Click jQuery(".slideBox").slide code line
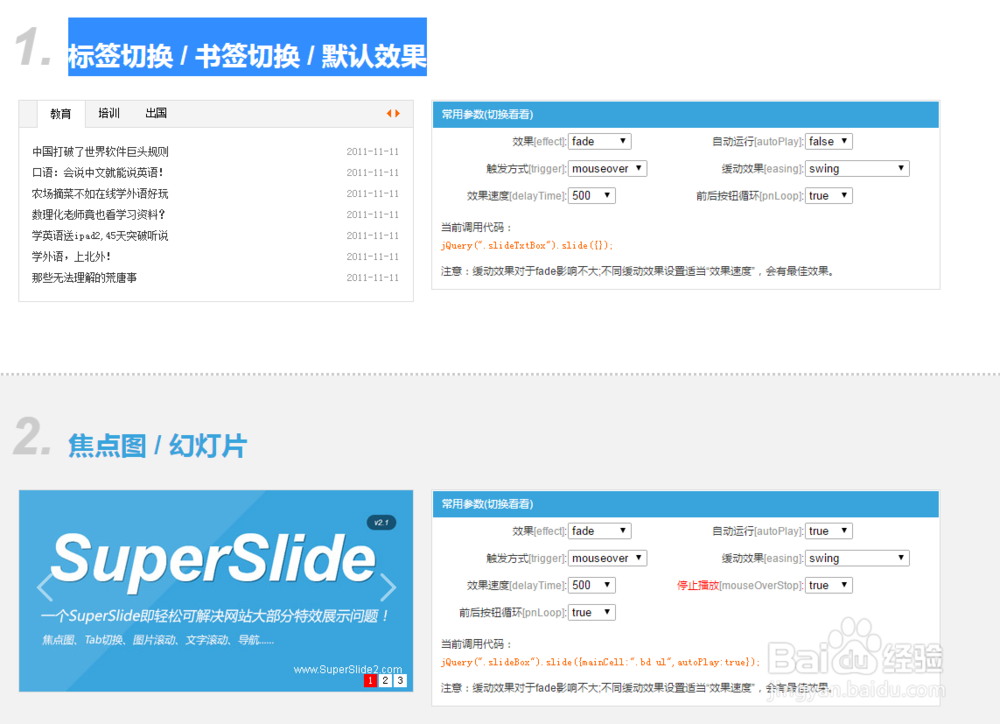 600,662
